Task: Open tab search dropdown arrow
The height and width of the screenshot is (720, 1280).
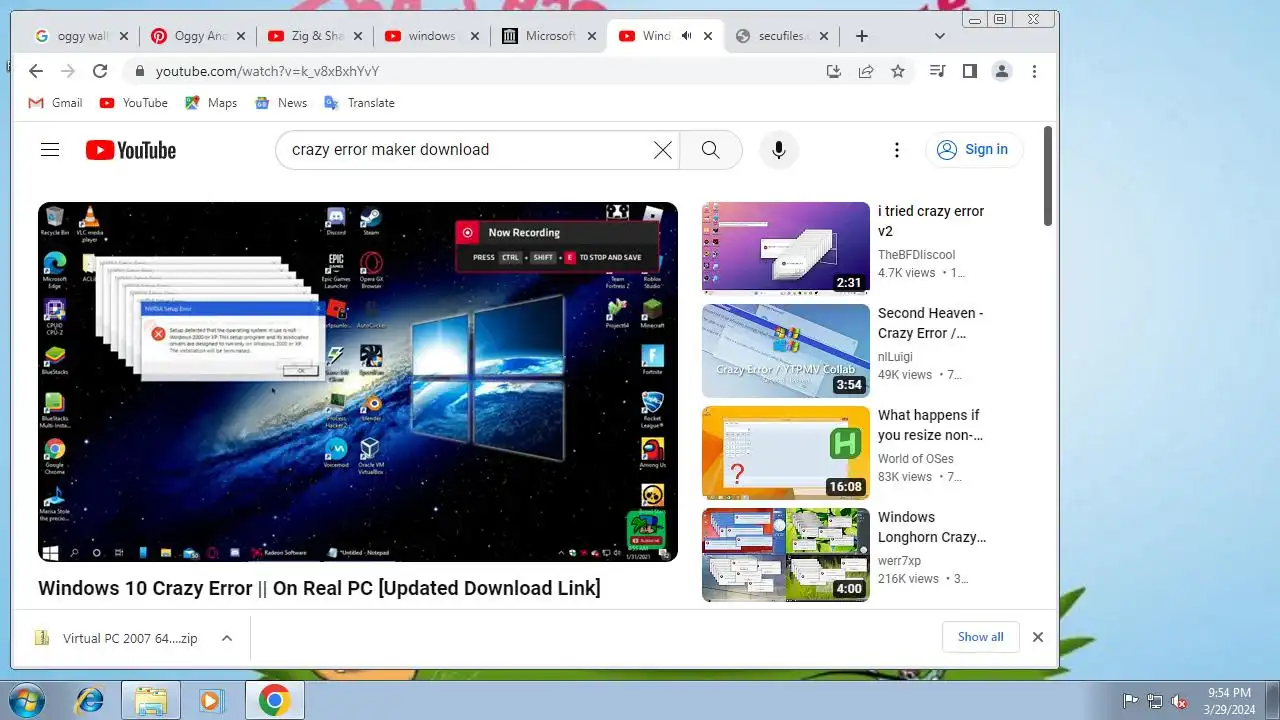Action: pyautogui.click(x=939, y=36)
